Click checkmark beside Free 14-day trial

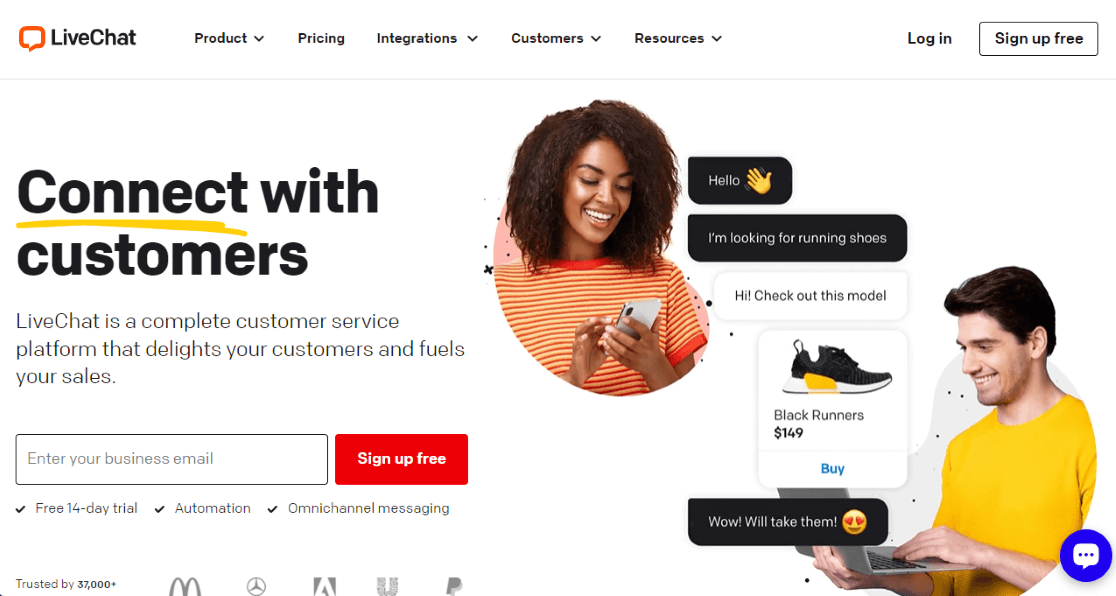click(x=21, y=509)
